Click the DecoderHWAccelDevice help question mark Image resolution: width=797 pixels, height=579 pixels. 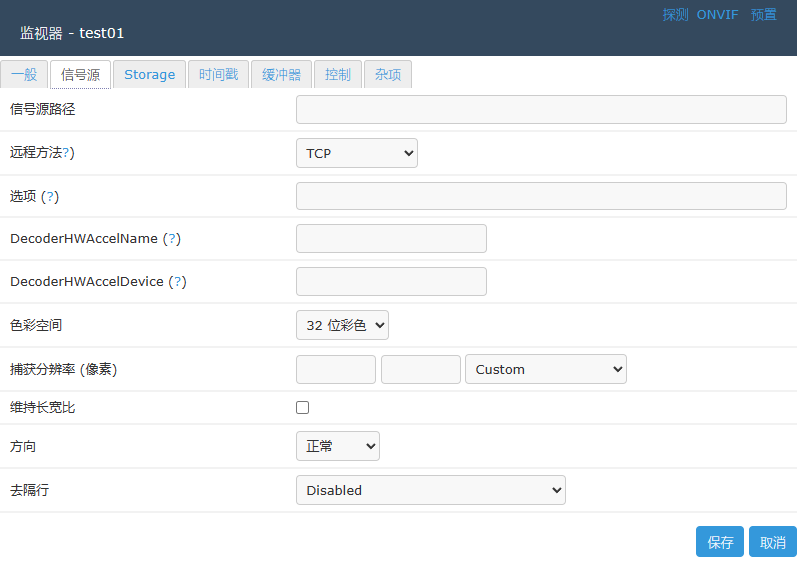click(x=177, y=282)
